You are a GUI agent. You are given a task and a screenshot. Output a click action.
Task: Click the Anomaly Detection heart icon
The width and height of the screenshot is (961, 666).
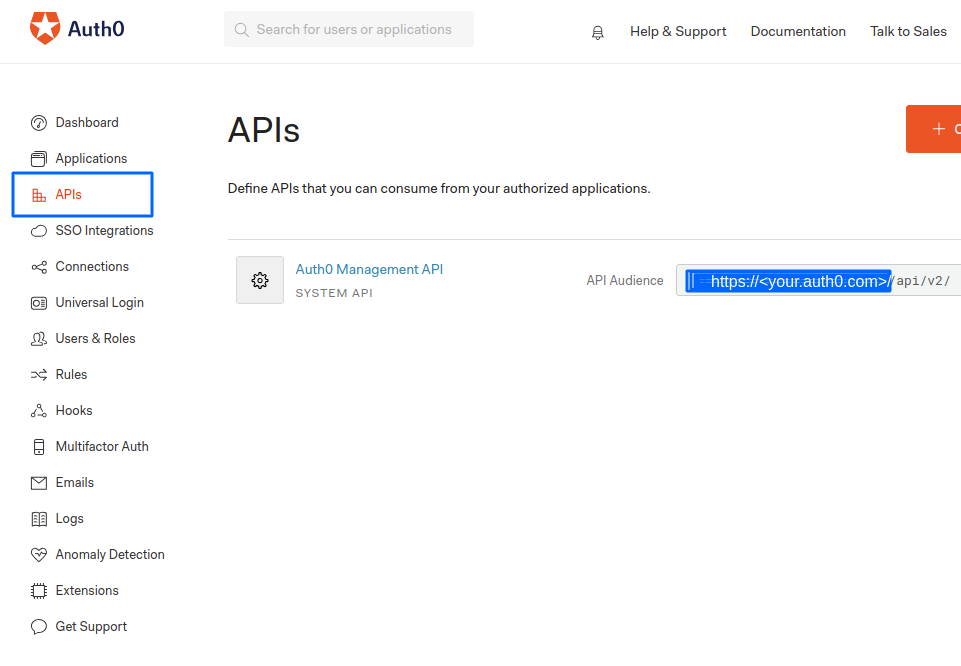(x=39, y=555)
